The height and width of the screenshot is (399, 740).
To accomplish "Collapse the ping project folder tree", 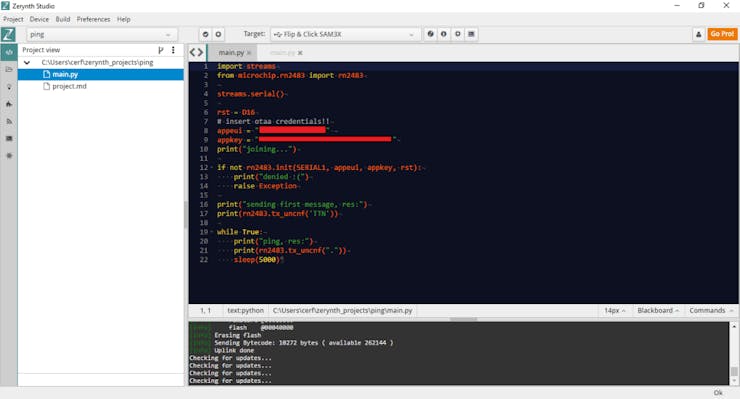I will coord(27,62).
